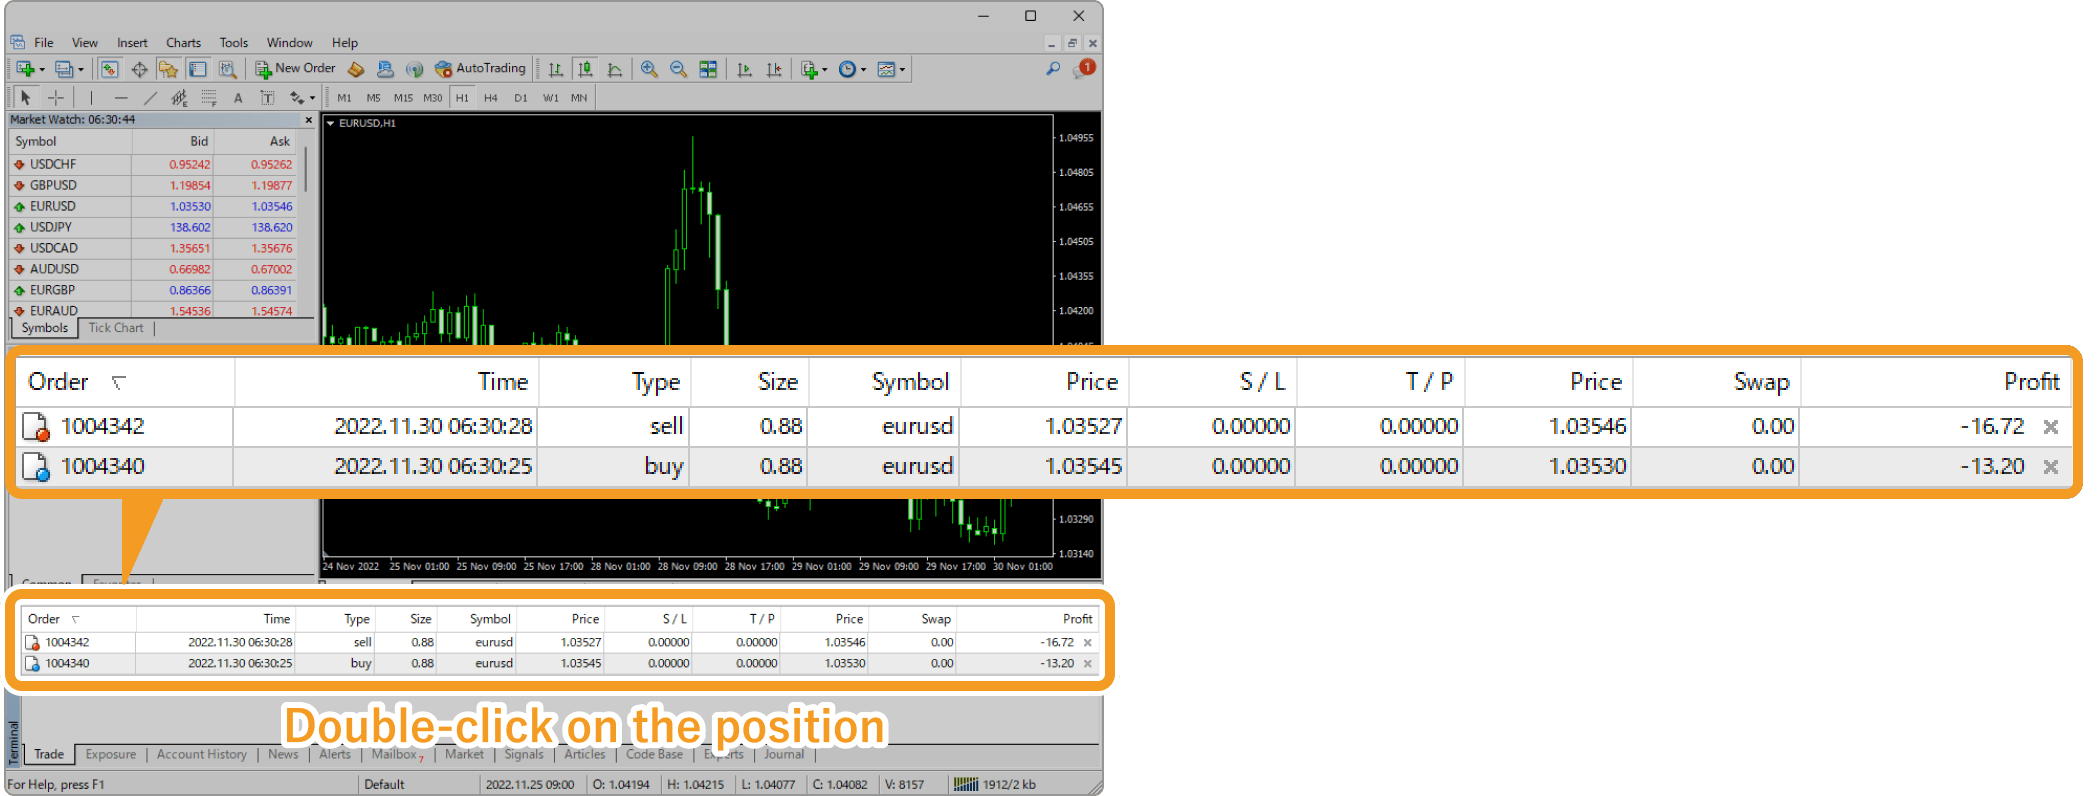Image resolution: width=2100 pixels, height=796 pixels.
Task: Close the Market Watch panel
Action: (x=308, y=120)
